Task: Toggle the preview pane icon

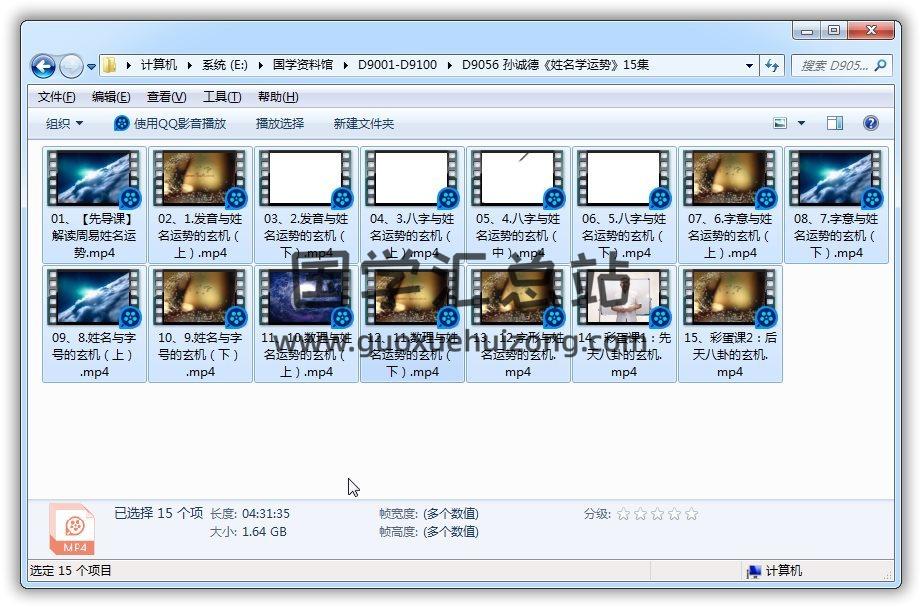Action: [x=834, y=123]
